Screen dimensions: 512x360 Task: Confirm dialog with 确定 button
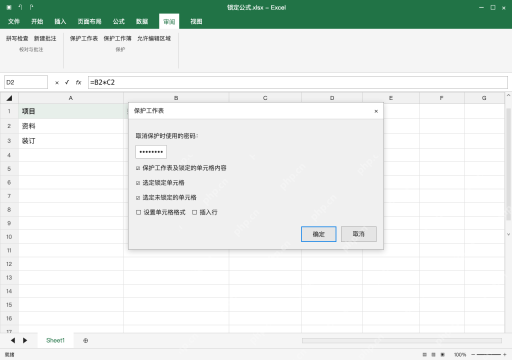319,234
